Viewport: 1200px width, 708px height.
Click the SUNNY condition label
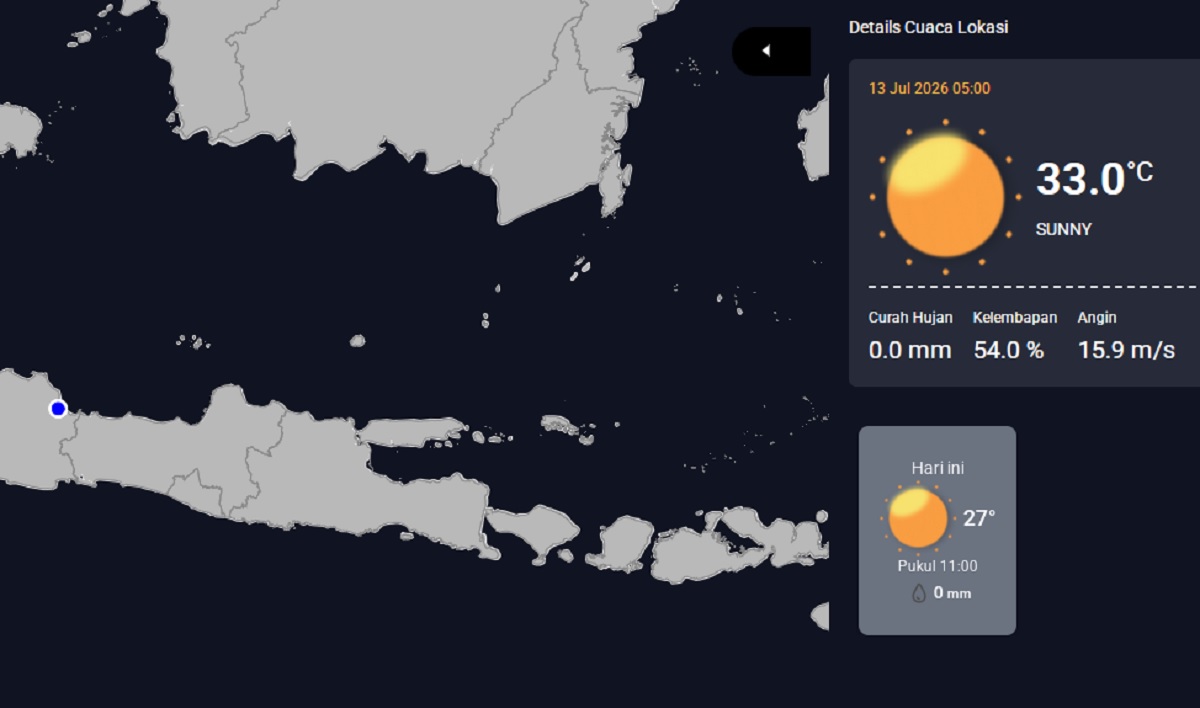coord(1063,229)
